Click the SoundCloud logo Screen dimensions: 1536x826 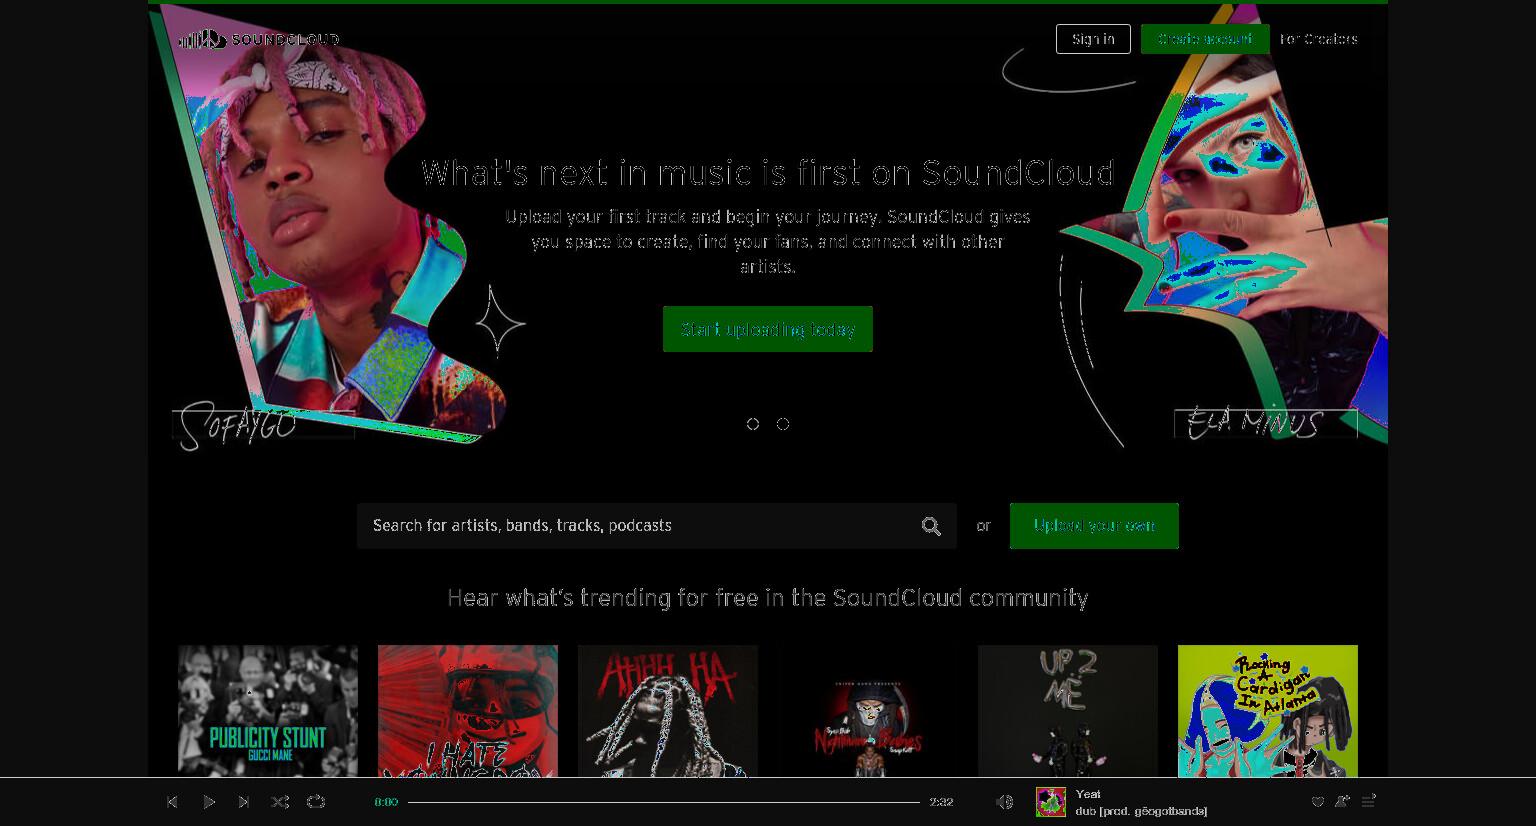tap(259, 39)
